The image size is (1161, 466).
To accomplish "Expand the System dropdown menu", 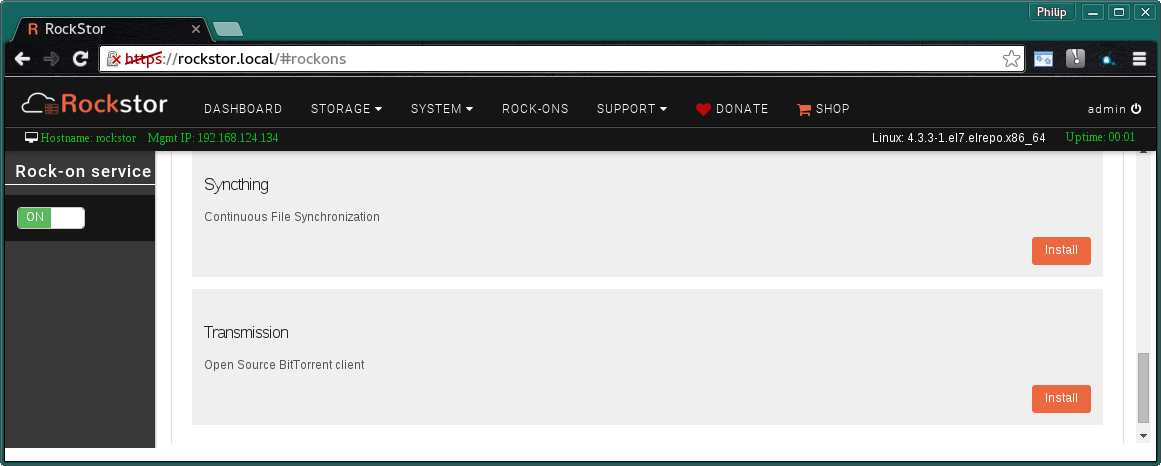I will (x=442, y=109).
